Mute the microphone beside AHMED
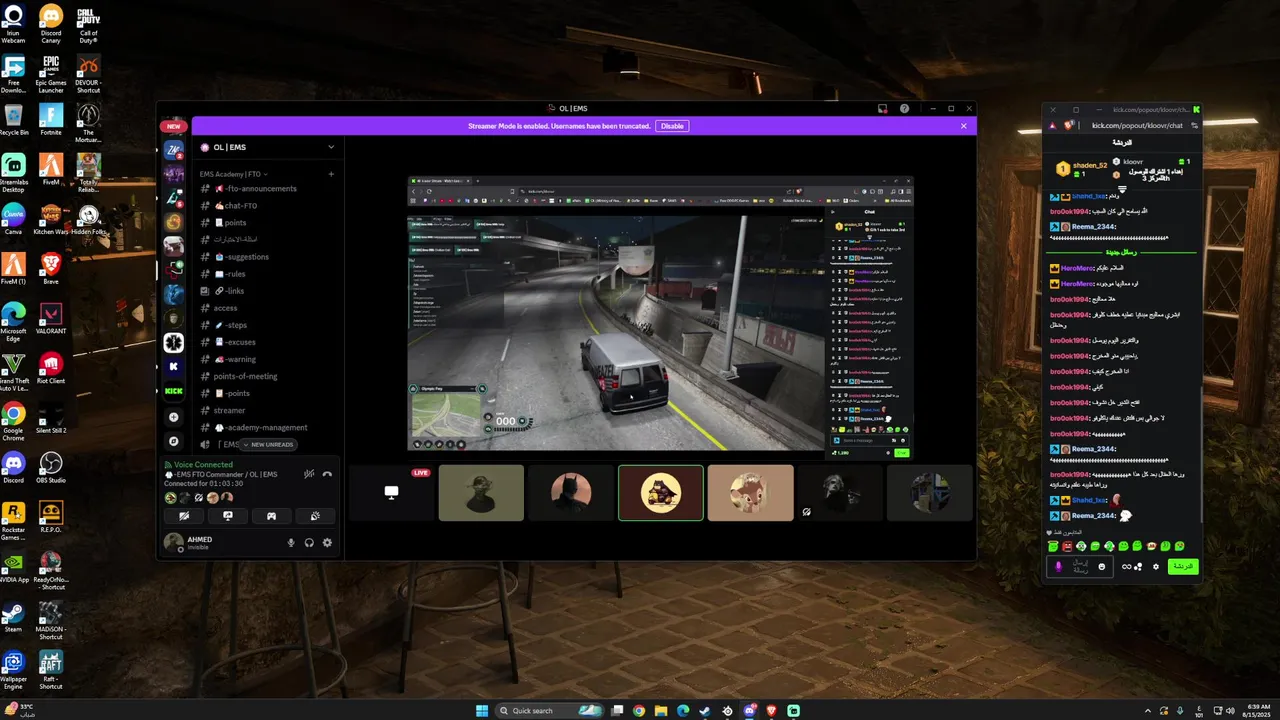This screenshot has width=1280, height=720. 291,543
